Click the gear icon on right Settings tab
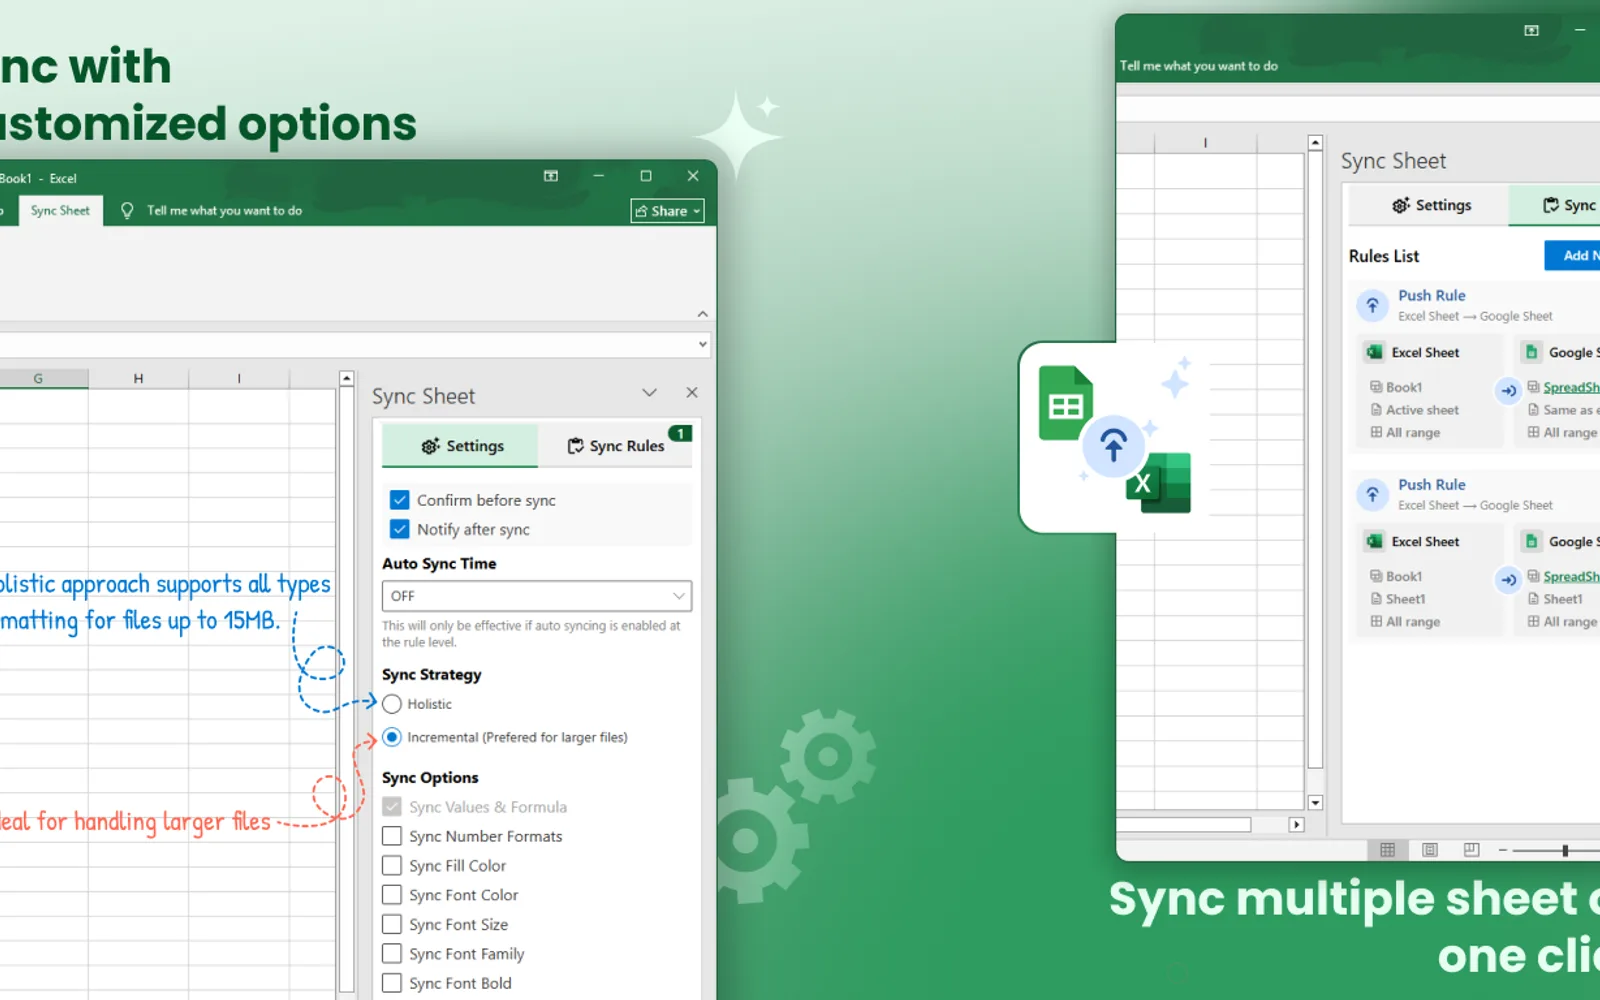The height and width of the screenshot is (1000, 1600). [x=1401, y=205]
